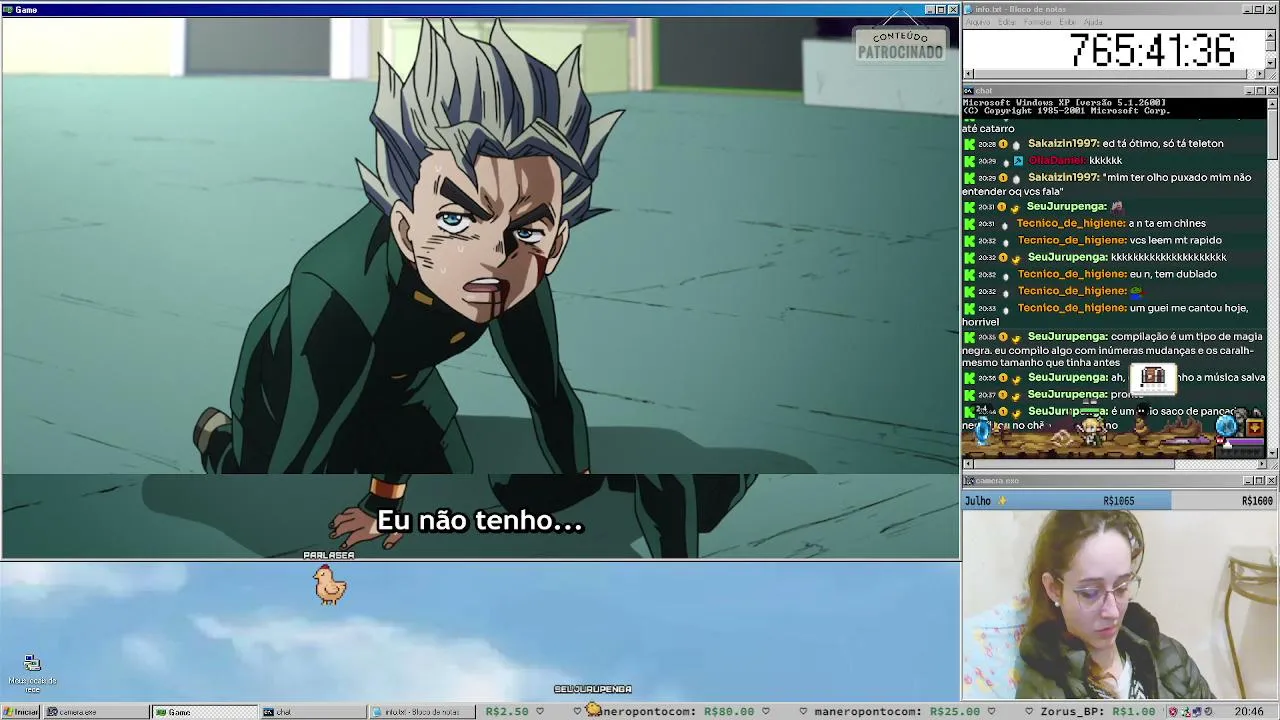Viewport: 1280px width, 720px height.
Task: Click the 20:46 system clock
Action: point(1249,712)
